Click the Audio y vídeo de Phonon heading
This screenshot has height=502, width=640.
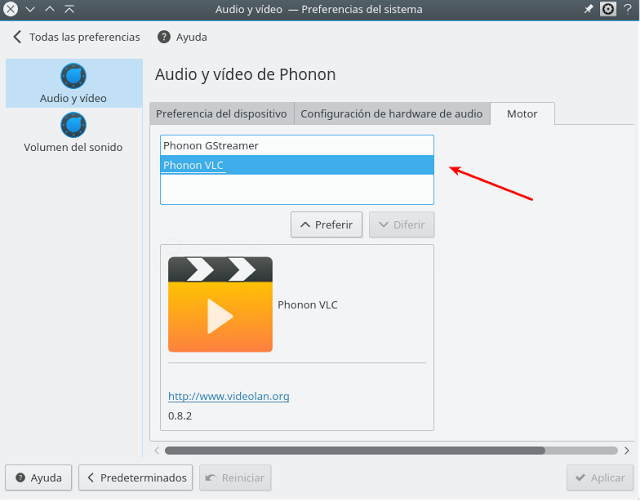tap(245, 75)
